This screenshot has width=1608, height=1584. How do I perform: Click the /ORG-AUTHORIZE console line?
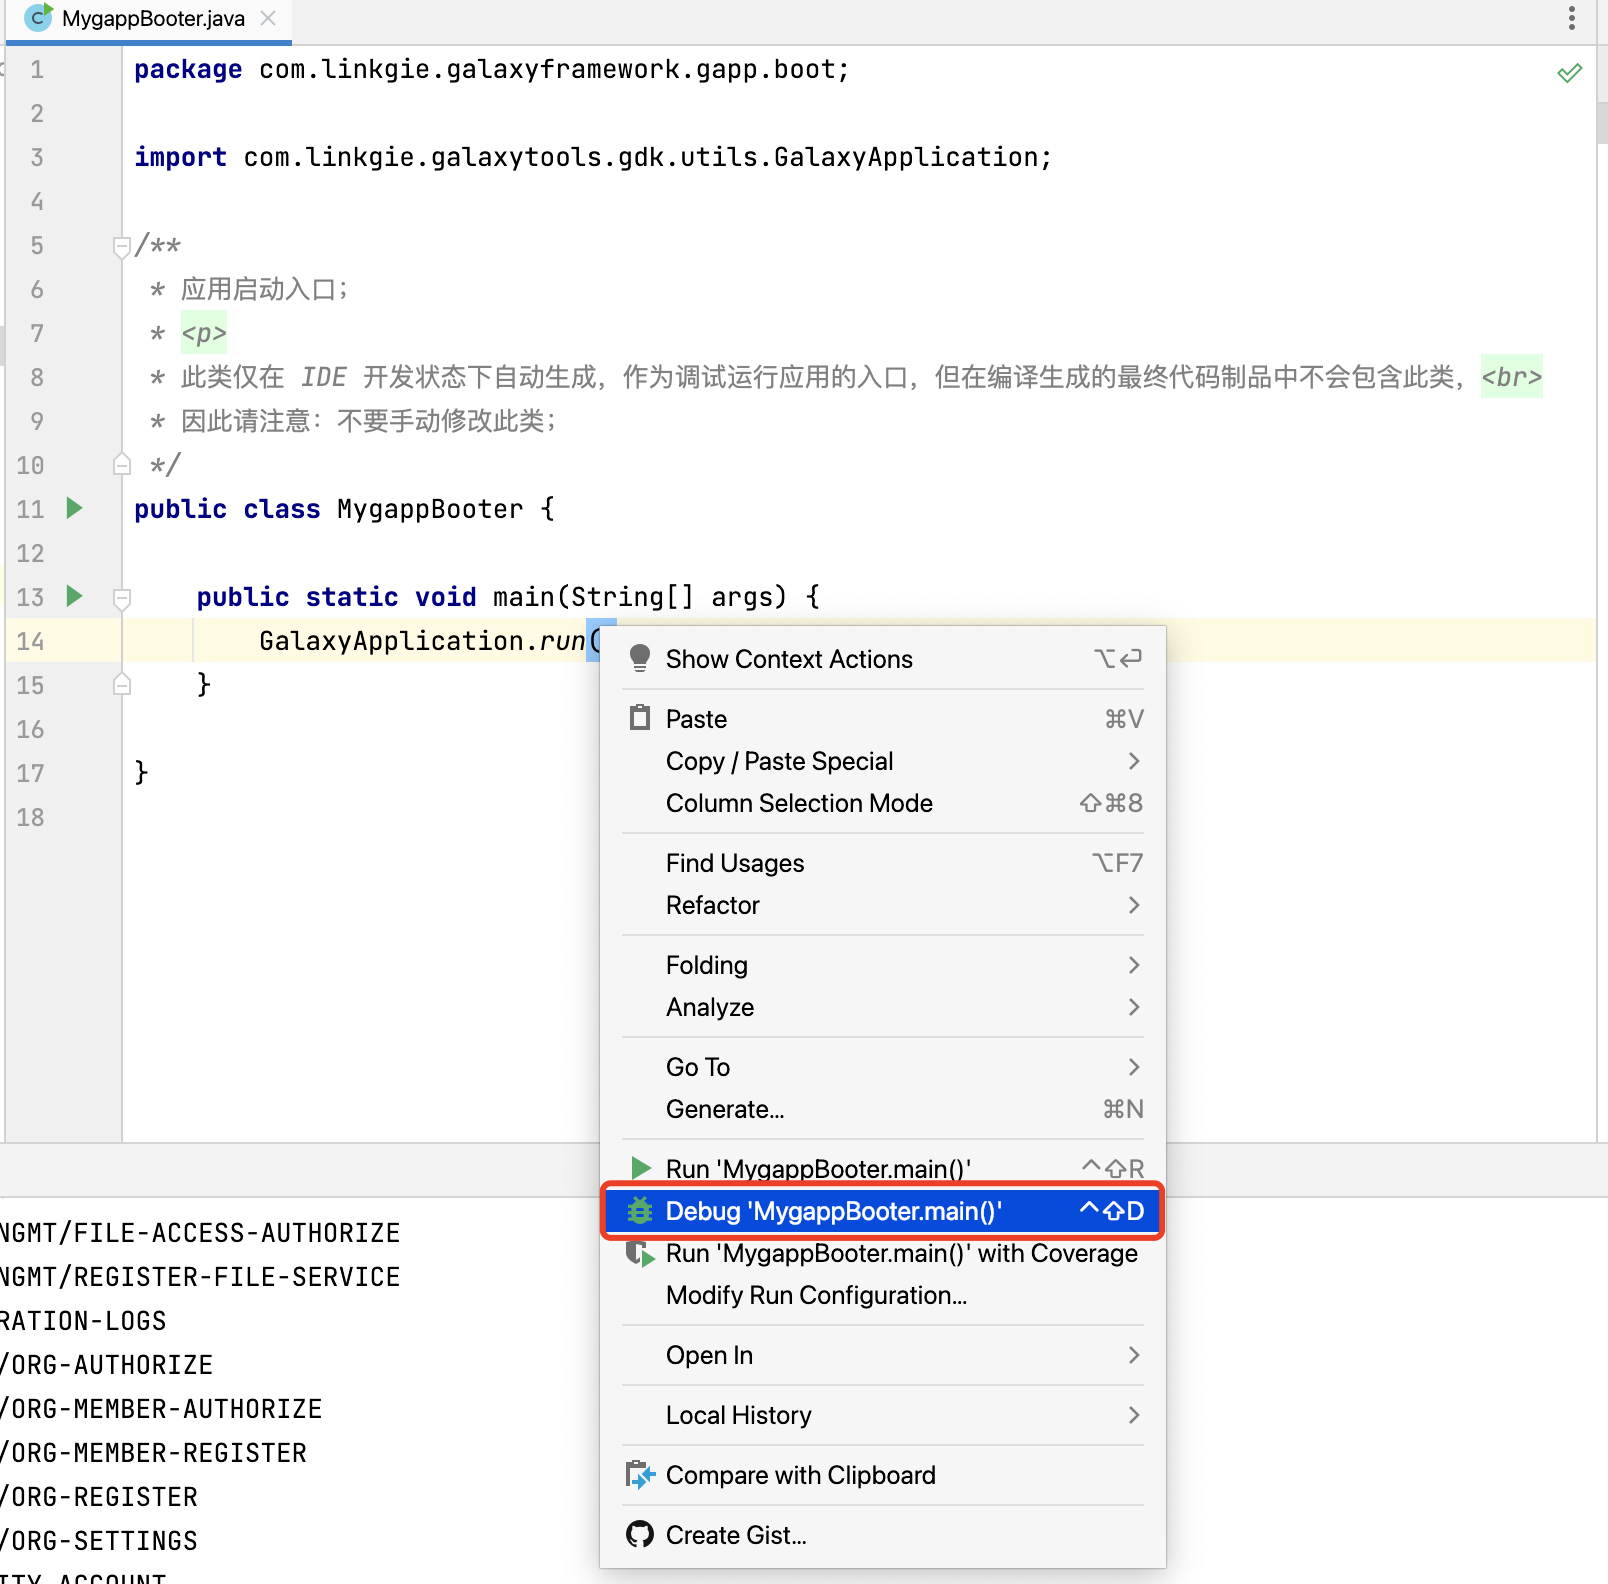coord(106,1365)
